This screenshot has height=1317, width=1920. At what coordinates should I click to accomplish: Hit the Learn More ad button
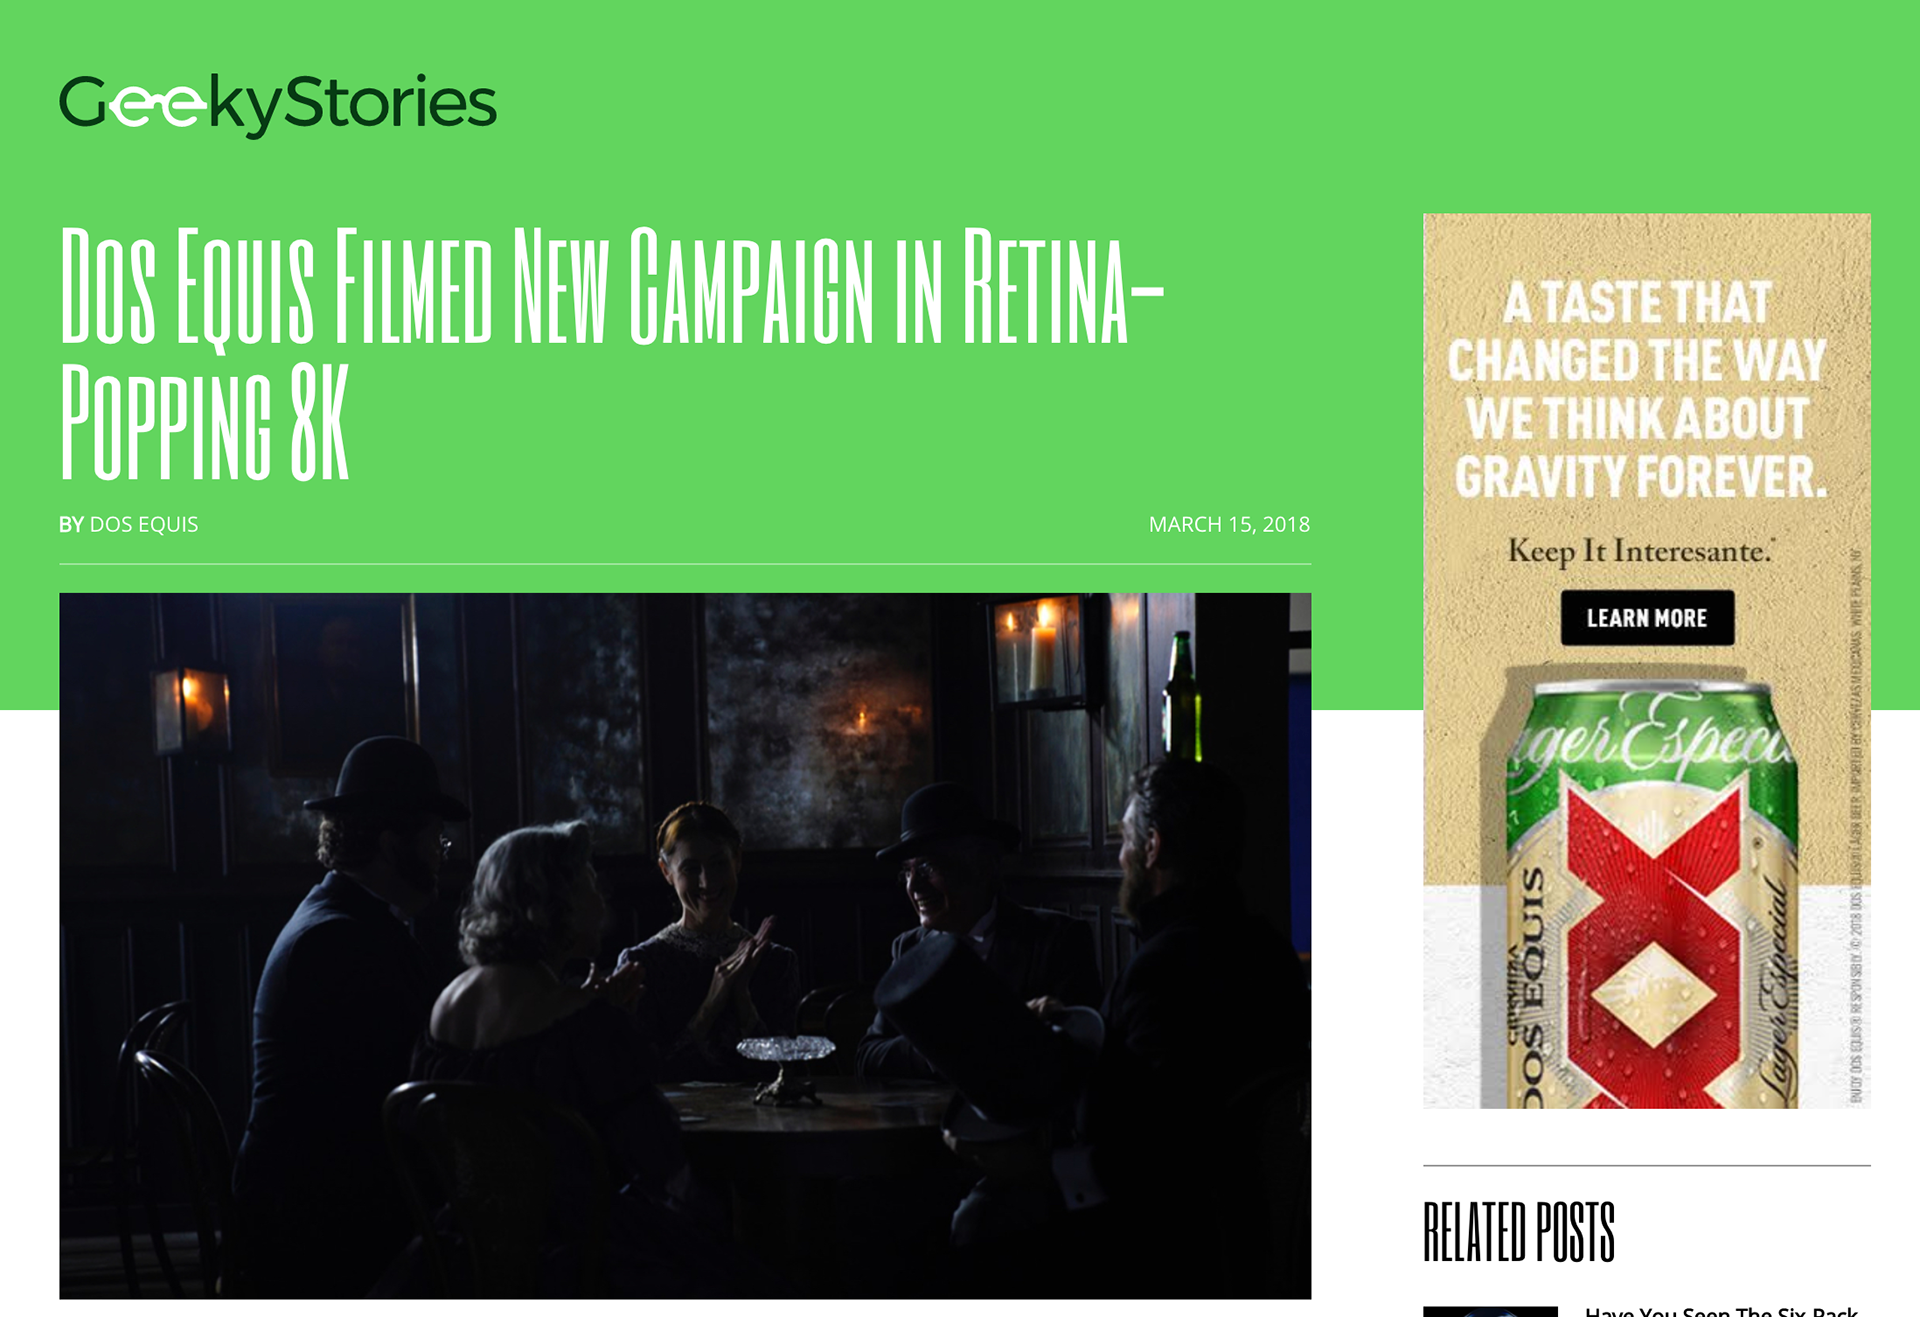[x=1647, y=618]
